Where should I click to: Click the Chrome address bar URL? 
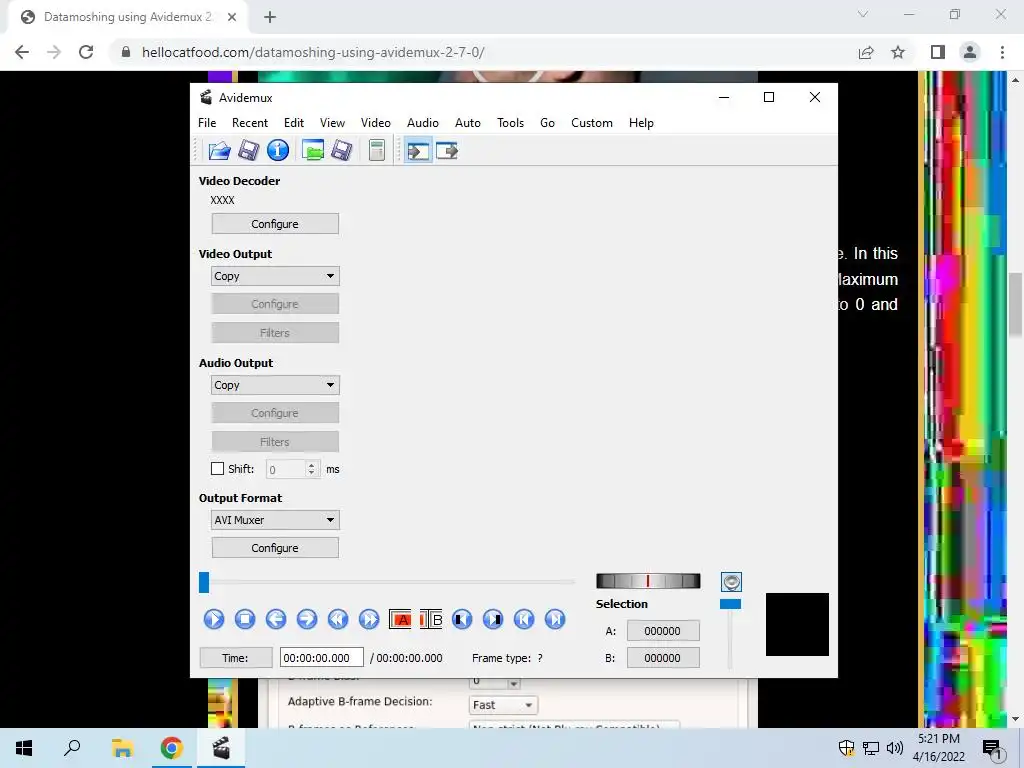[313, 52]
